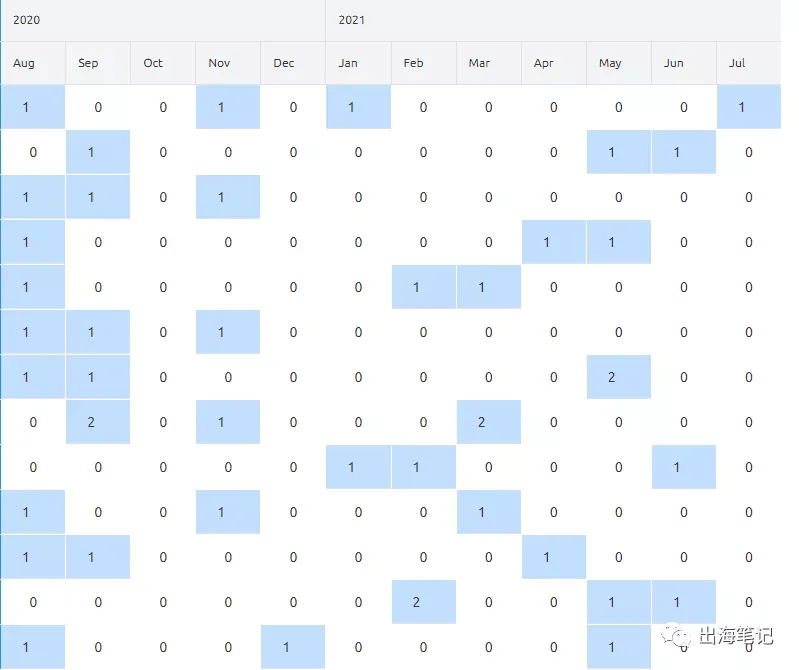Image resolution: width=799 pixels, height=670 pixels.
Task: Click the Jul cell in the first row
Action: click(749, 107)
